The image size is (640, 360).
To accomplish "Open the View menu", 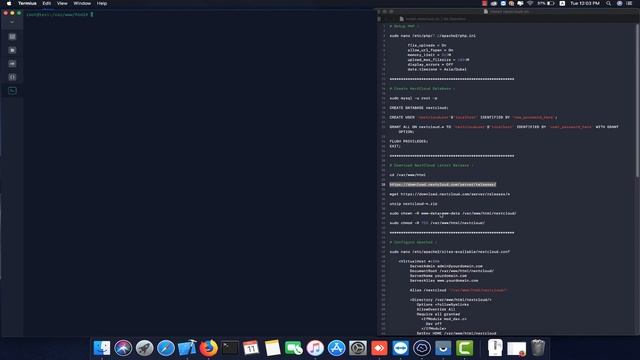I will point(62,3).
